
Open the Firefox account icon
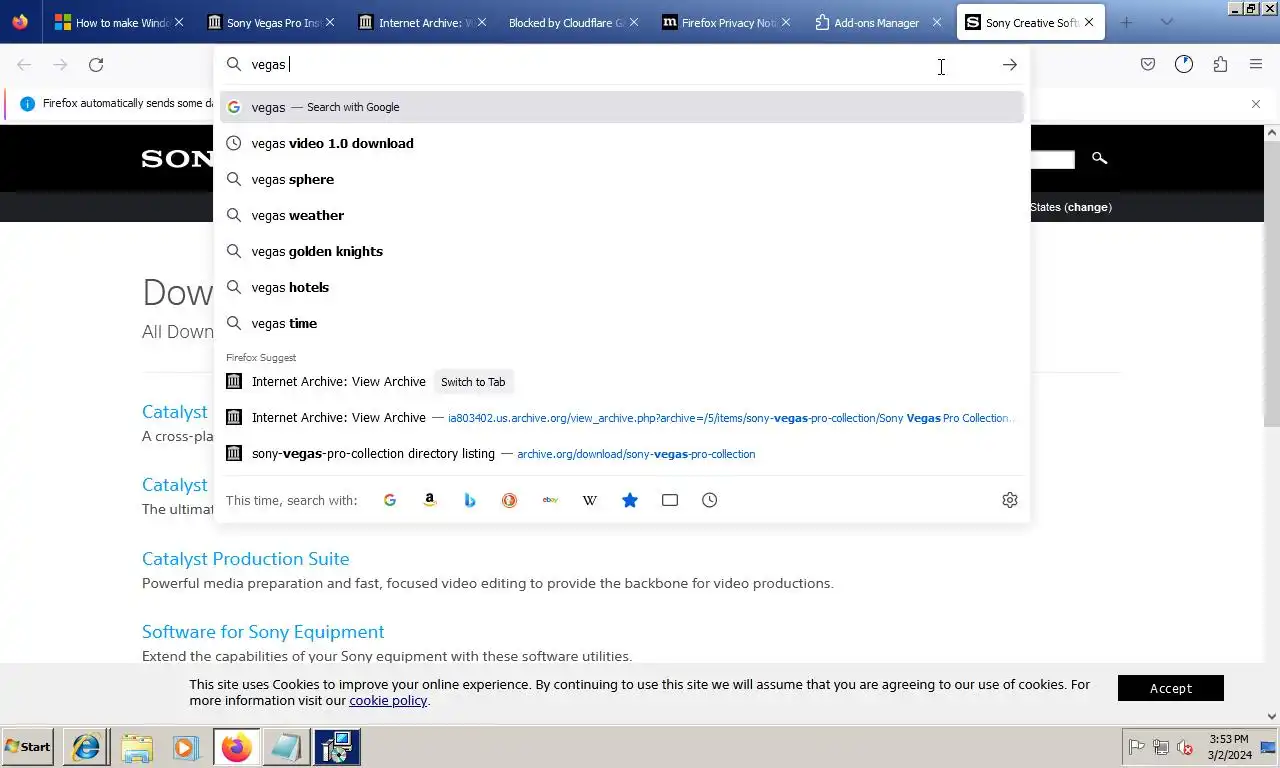pyautogui.click(x=1184, y=65)
